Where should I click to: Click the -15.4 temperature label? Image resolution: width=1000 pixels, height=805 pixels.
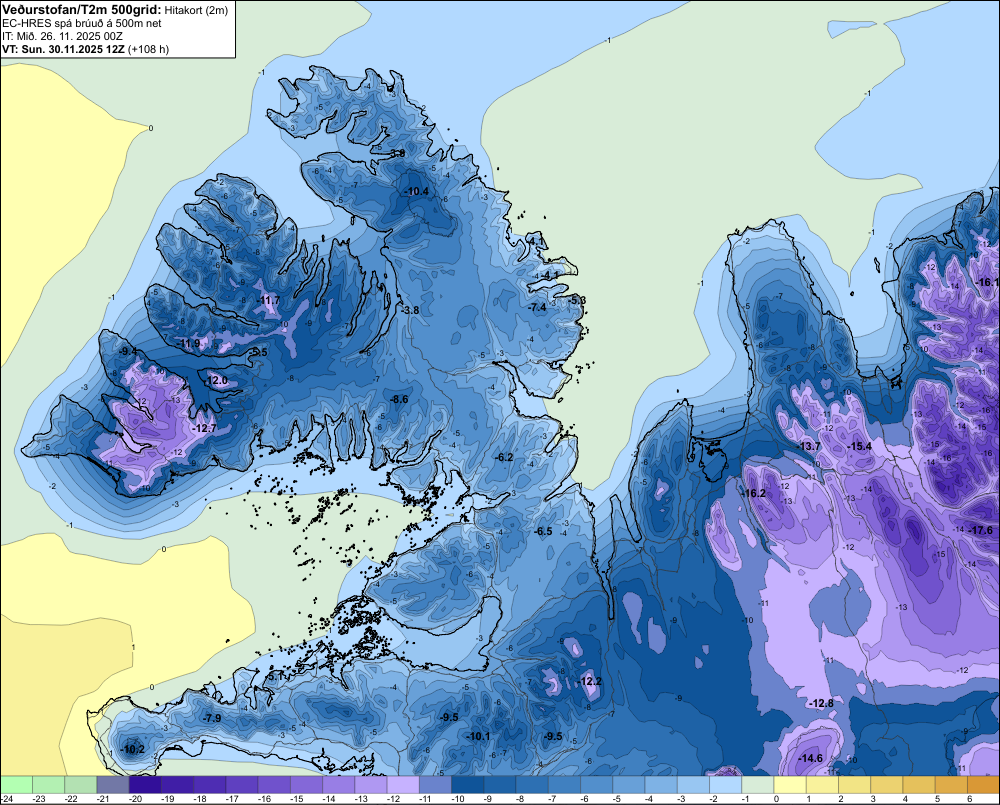point(860,447)
